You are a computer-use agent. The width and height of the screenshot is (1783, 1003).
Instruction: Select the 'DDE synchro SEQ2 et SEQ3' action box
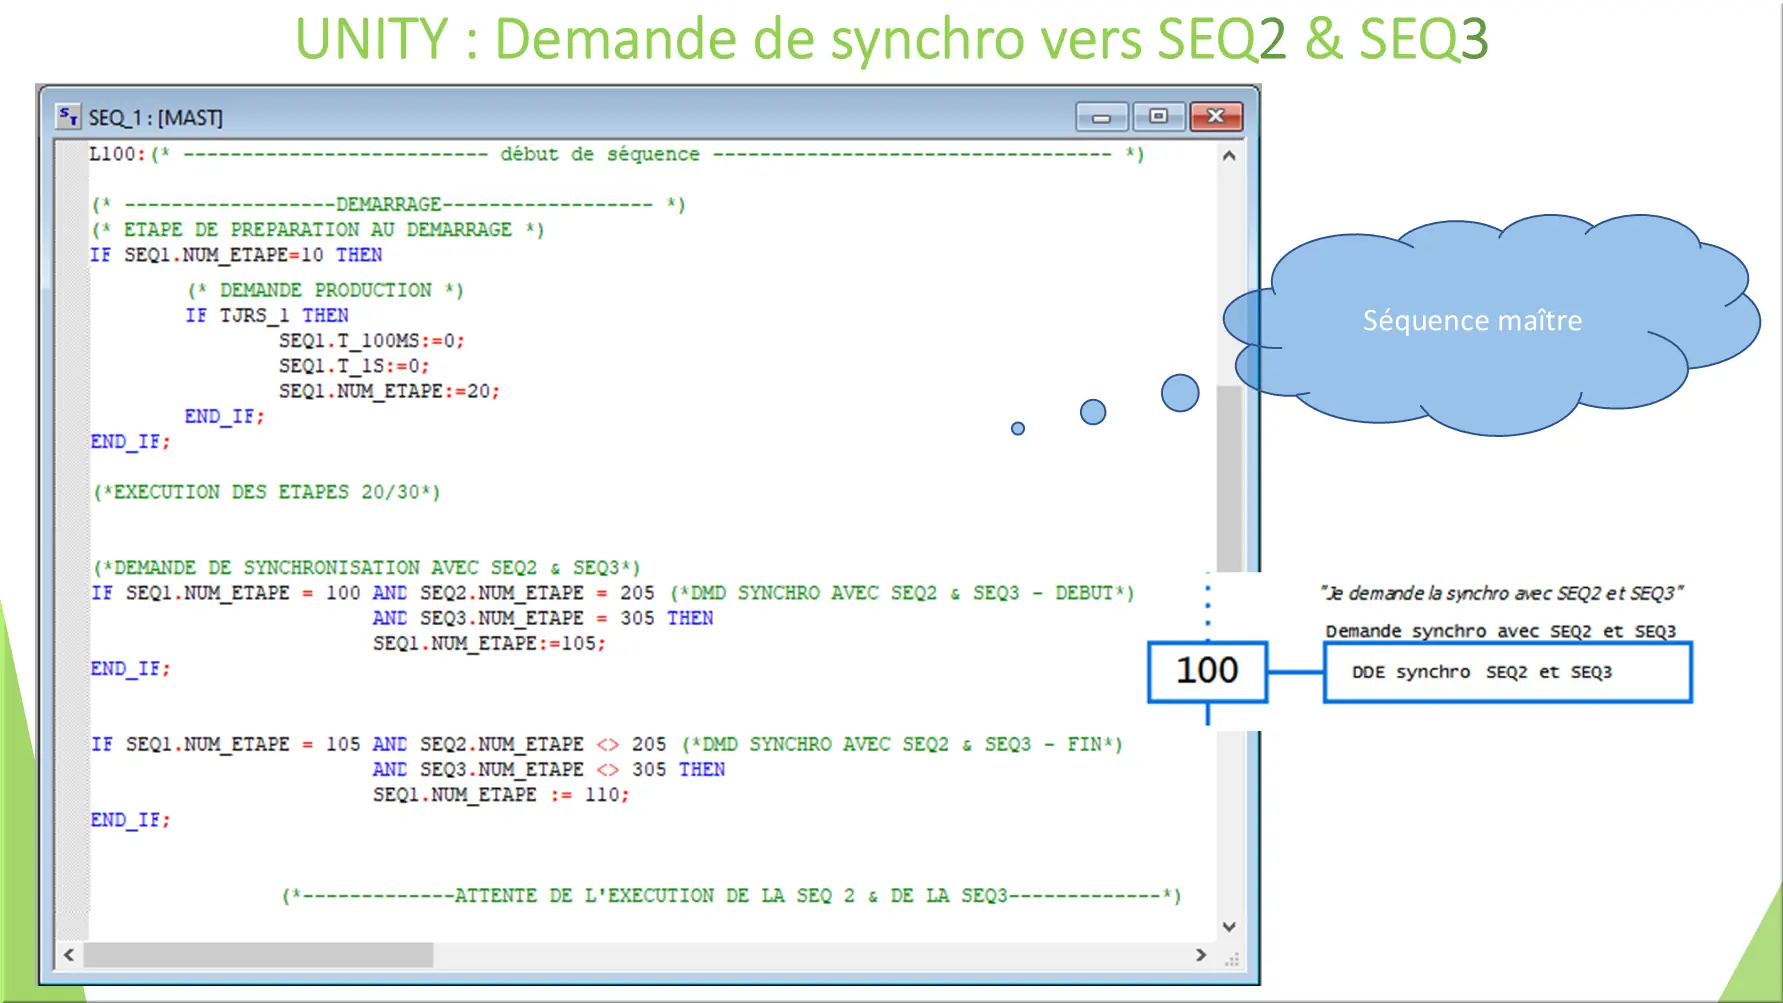coord(1507,672)
